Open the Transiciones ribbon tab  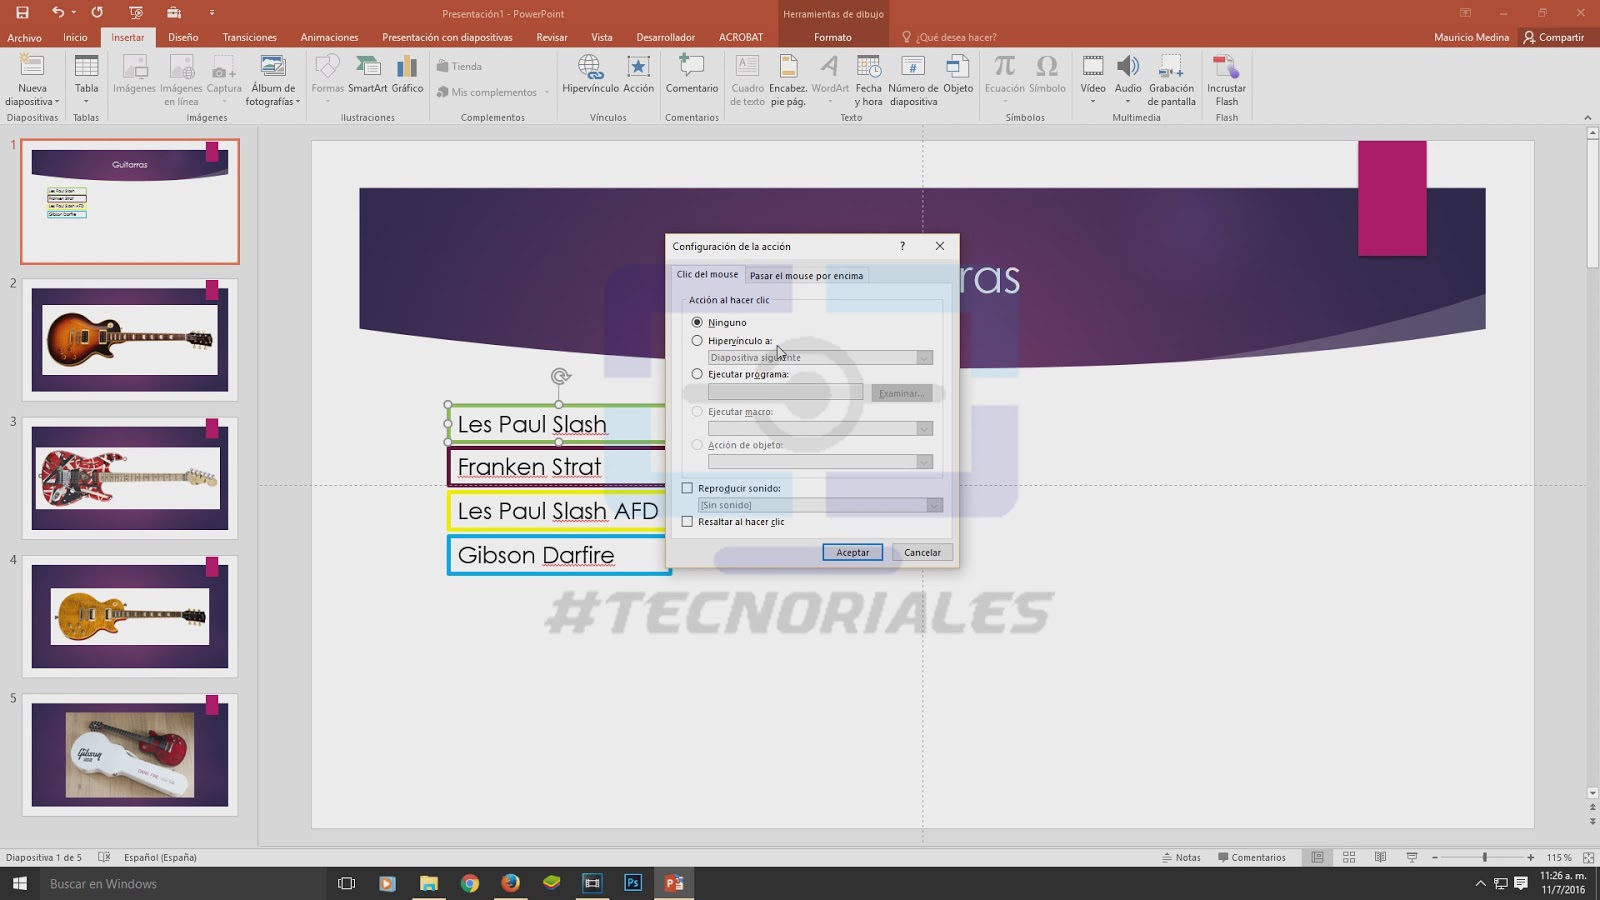point(248,37)
